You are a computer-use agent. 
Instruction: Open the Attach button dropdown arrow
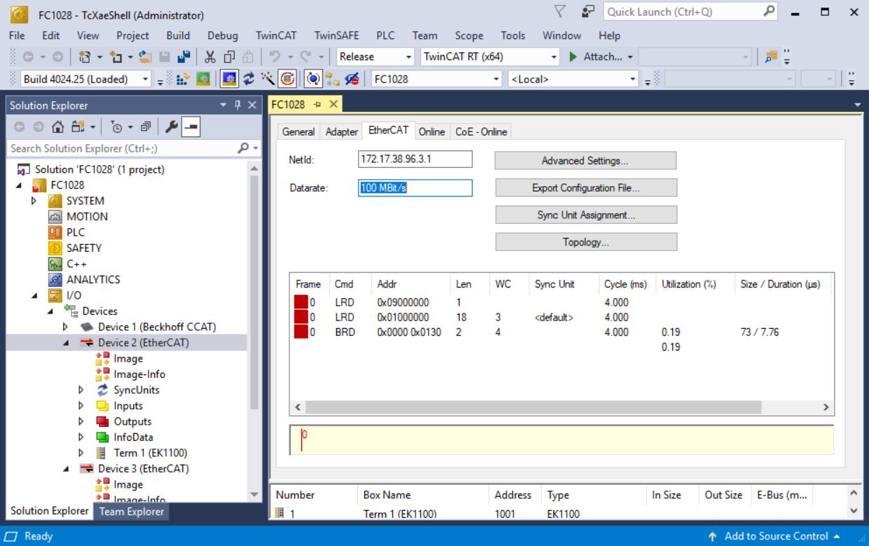click(630, 57)
